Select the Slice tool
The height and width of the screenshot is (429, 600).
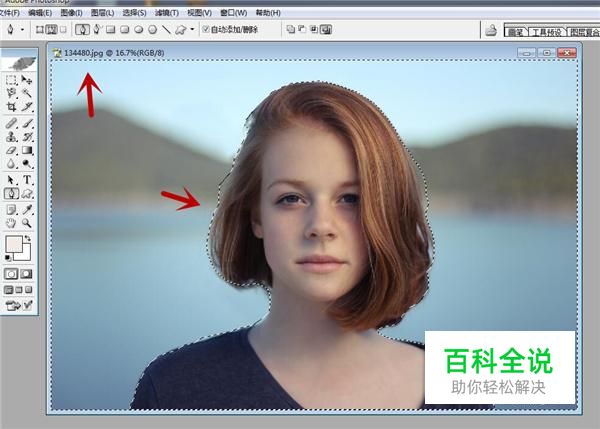pyautogui.click(x=27, y=106)
